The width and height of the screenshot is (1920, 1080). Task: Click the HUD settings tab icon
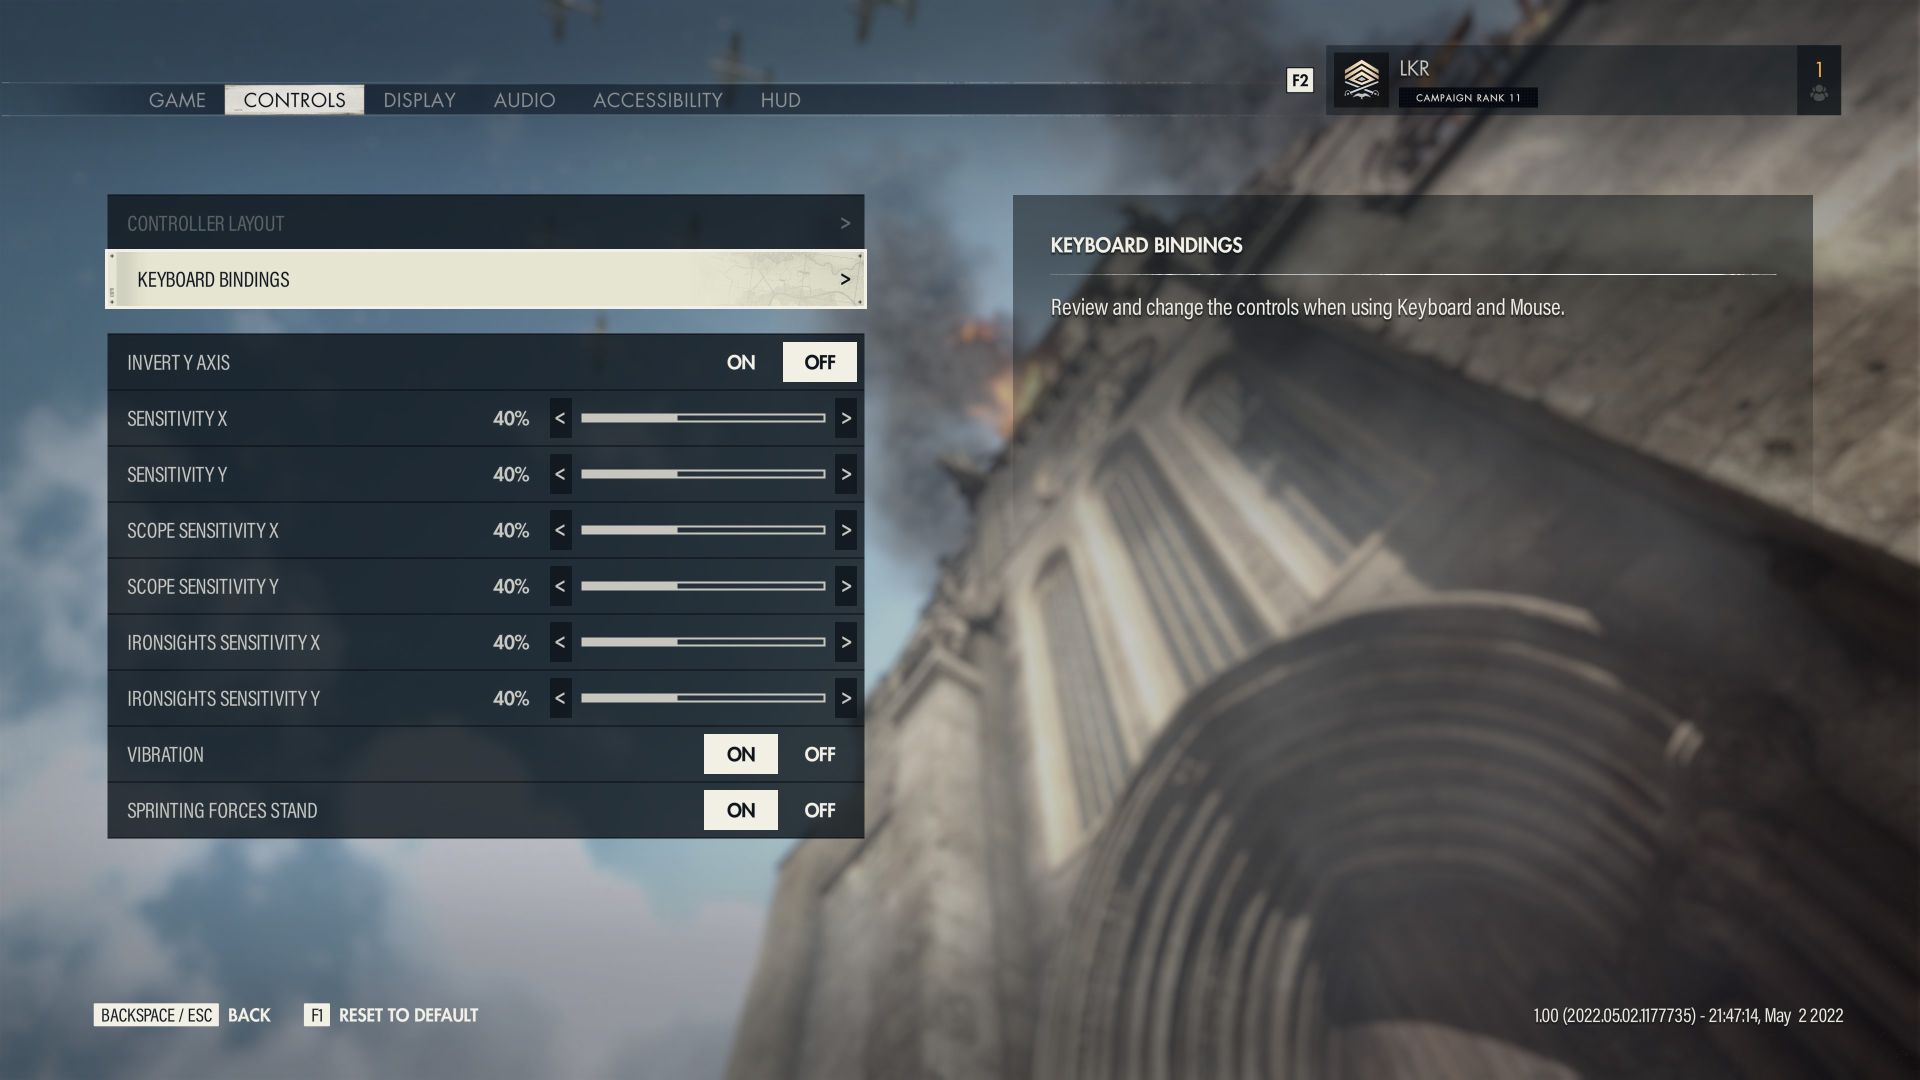point(779,99)
